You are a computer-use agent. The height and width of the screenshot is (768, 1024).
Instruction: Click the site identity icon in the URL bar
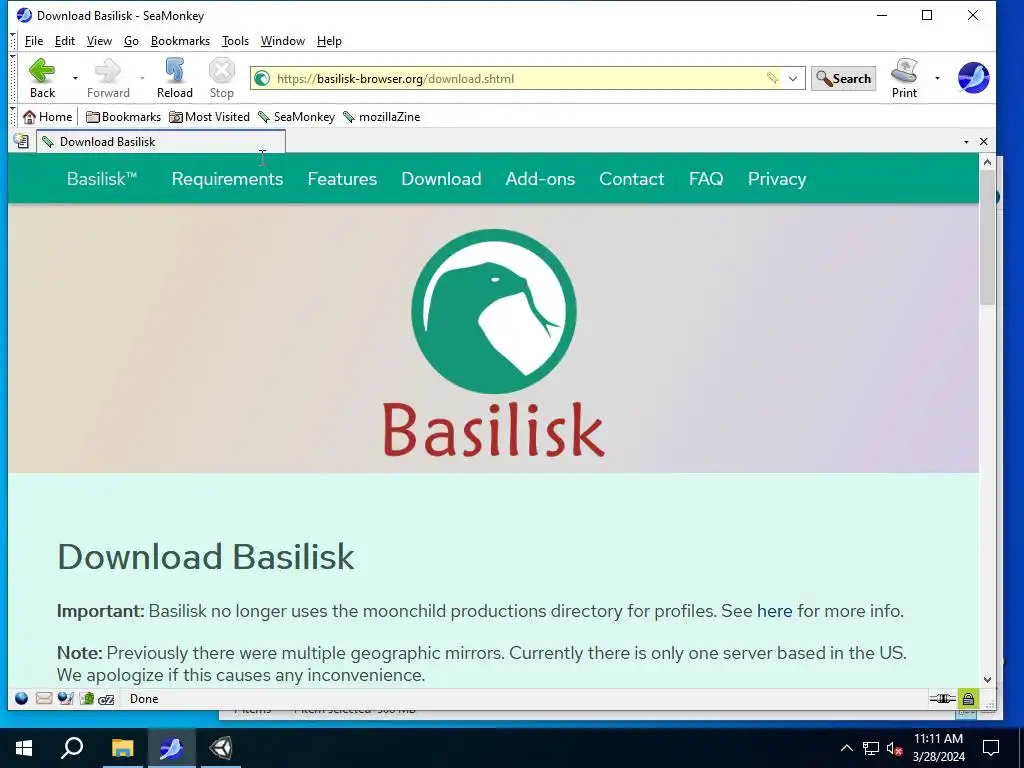tap(262, 78)
